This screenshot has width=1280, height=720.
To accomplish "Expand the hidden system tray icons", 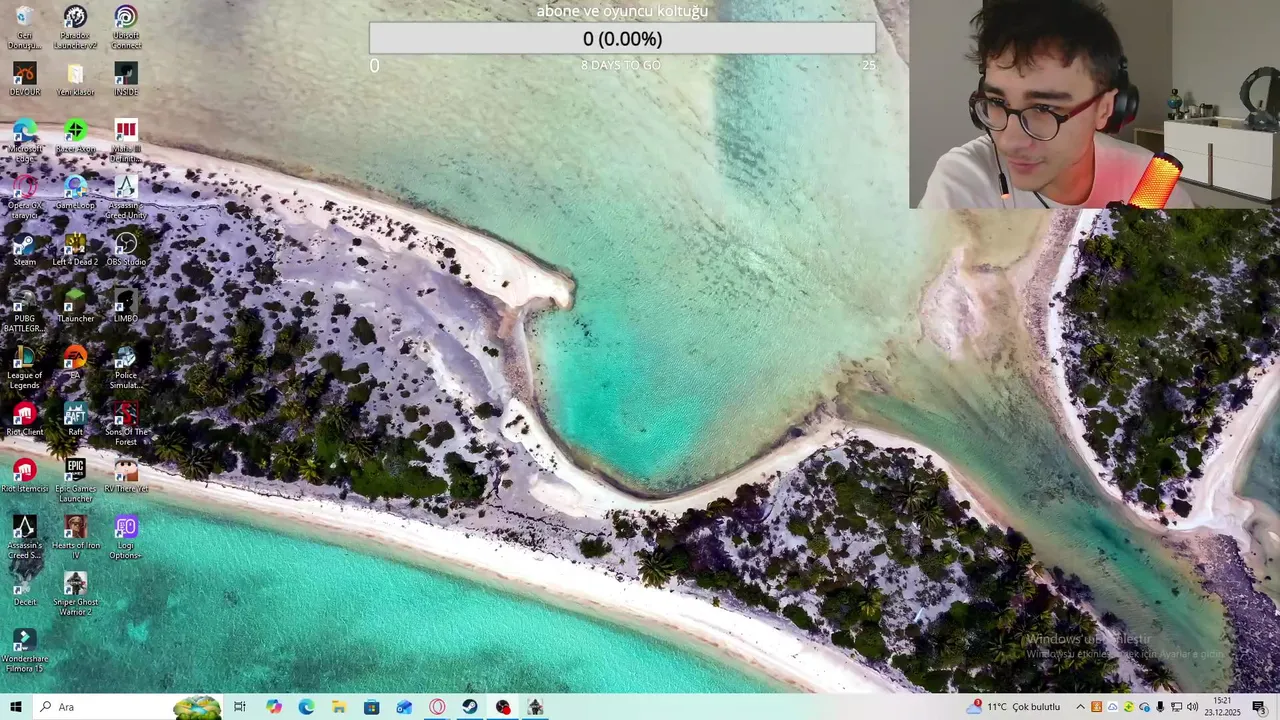I will tap(1080, 707).
